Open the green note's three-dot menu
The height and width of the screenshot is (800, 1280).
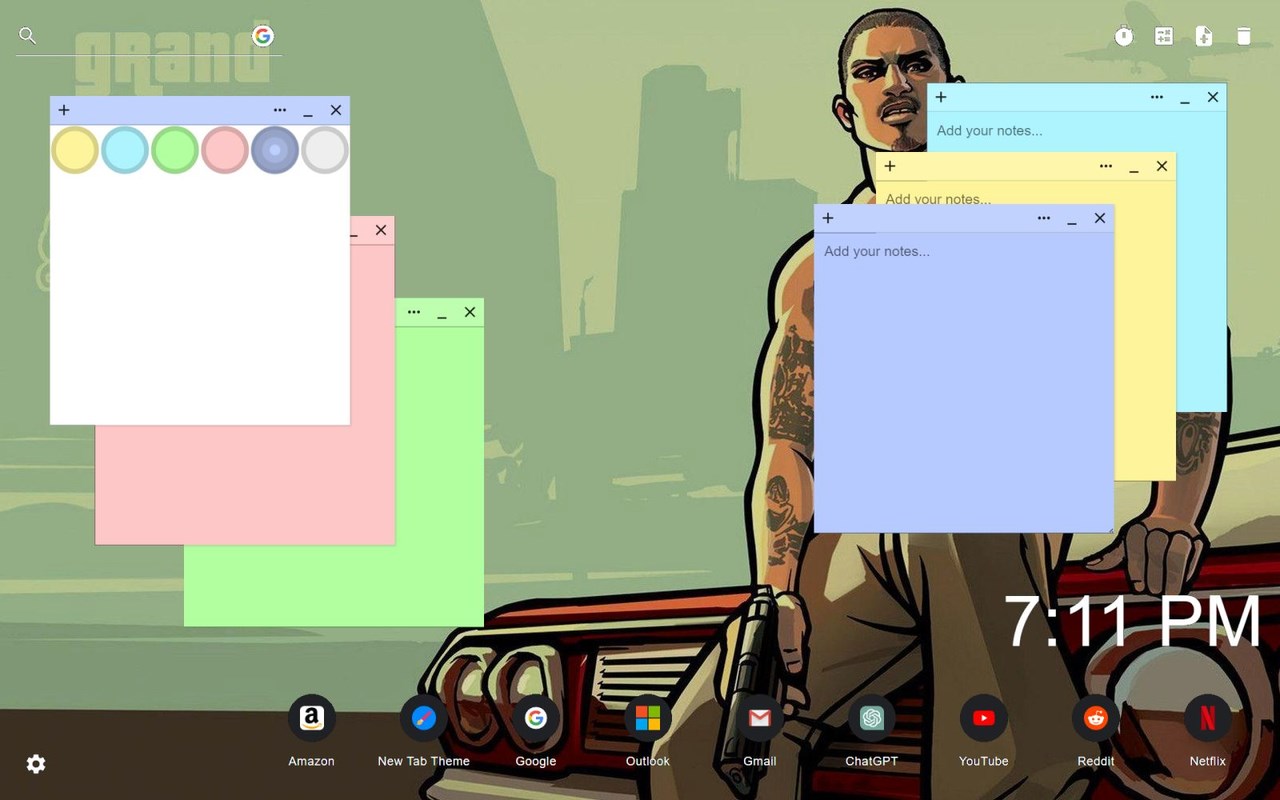click(x=414, y=312)
